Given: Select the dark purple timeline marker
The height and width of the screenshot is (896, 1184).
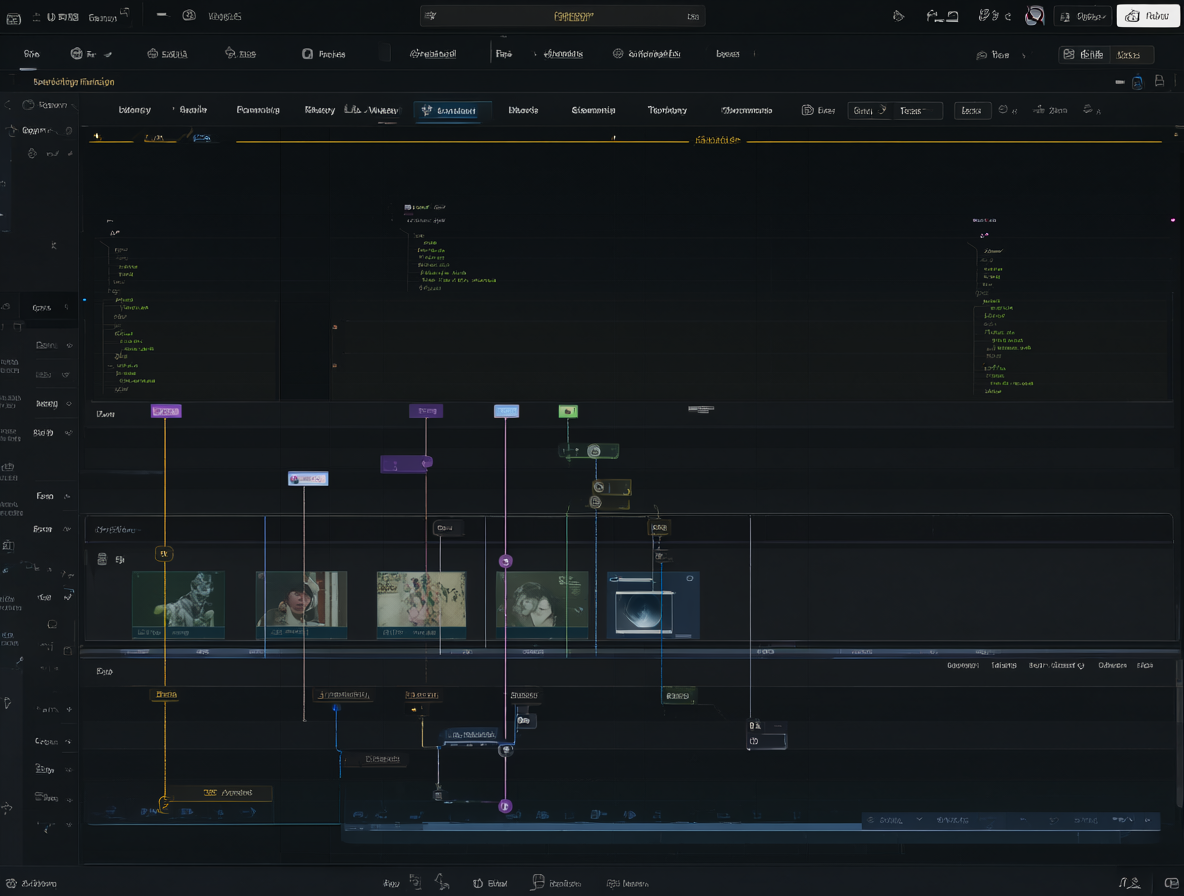Looking at the screenshot, I should point(426,411).
